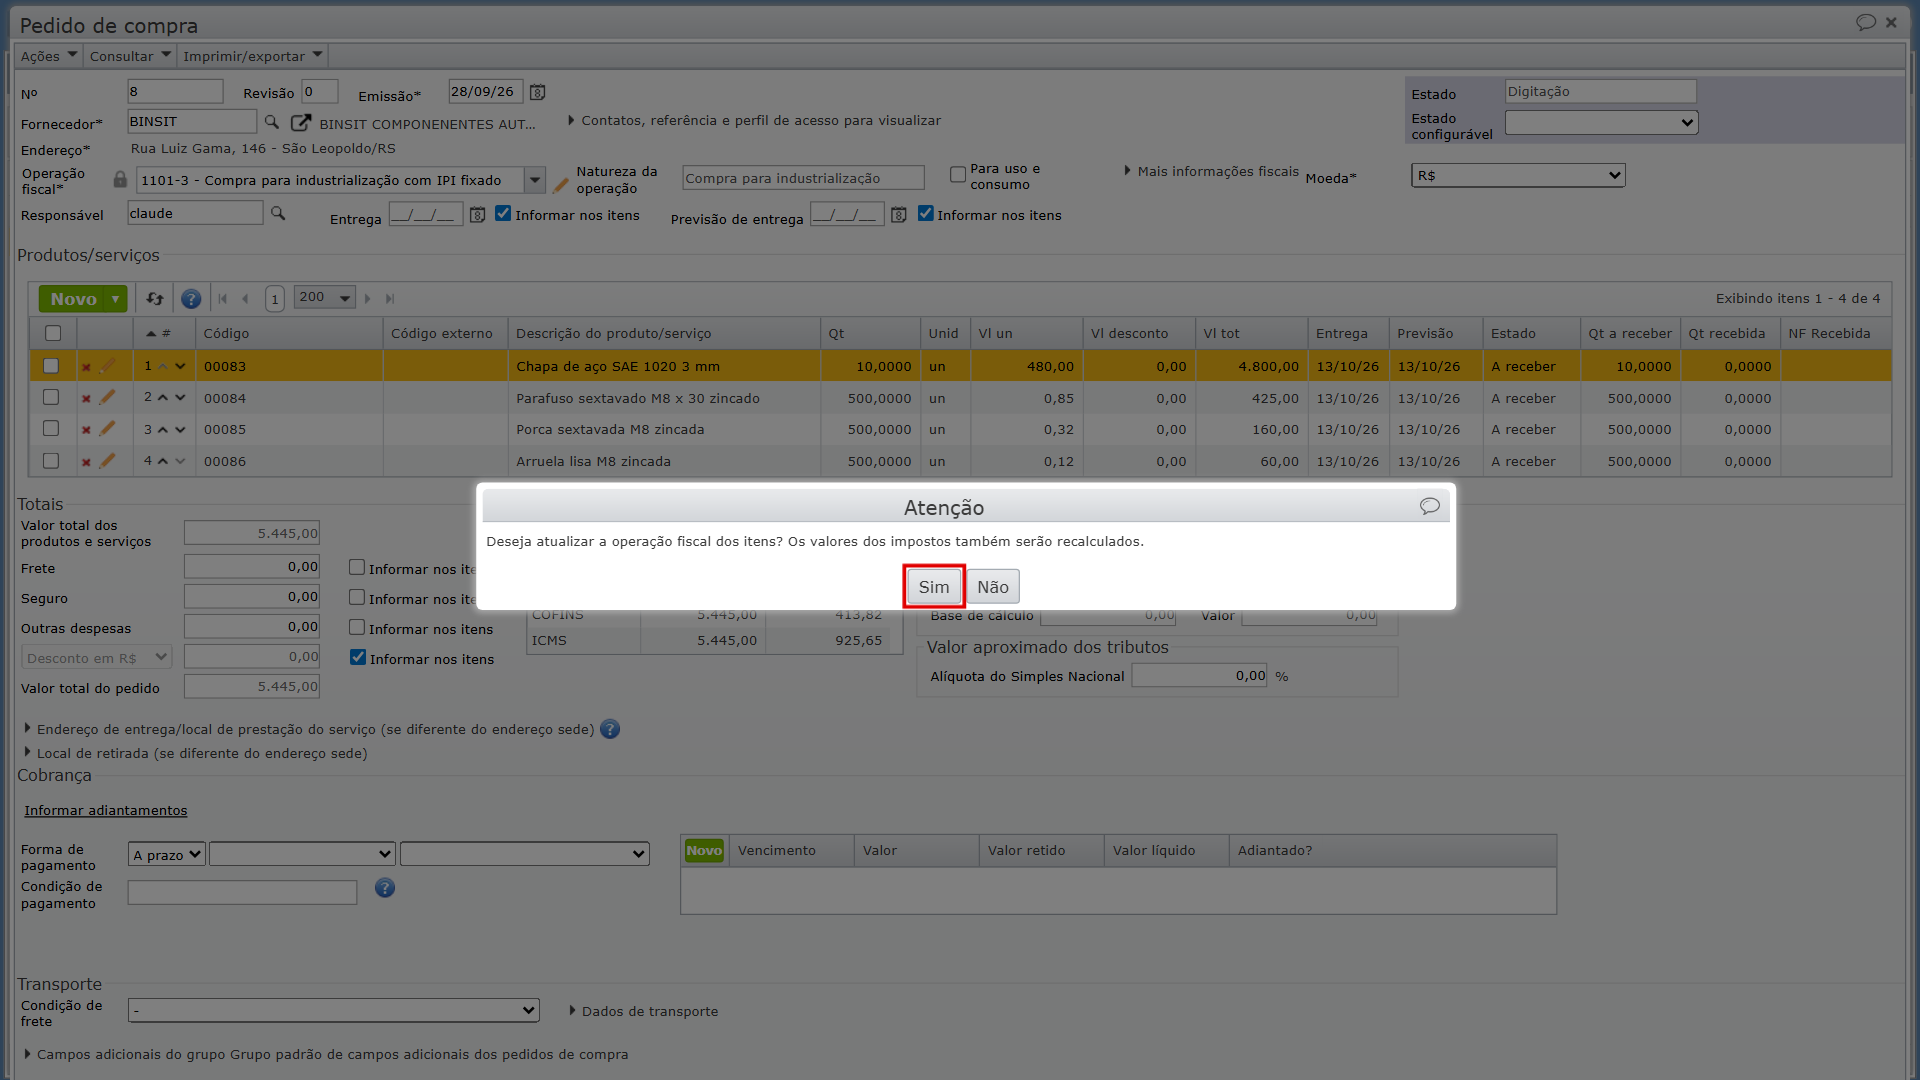Click Novo button in products toolbar

coord(74,299)
